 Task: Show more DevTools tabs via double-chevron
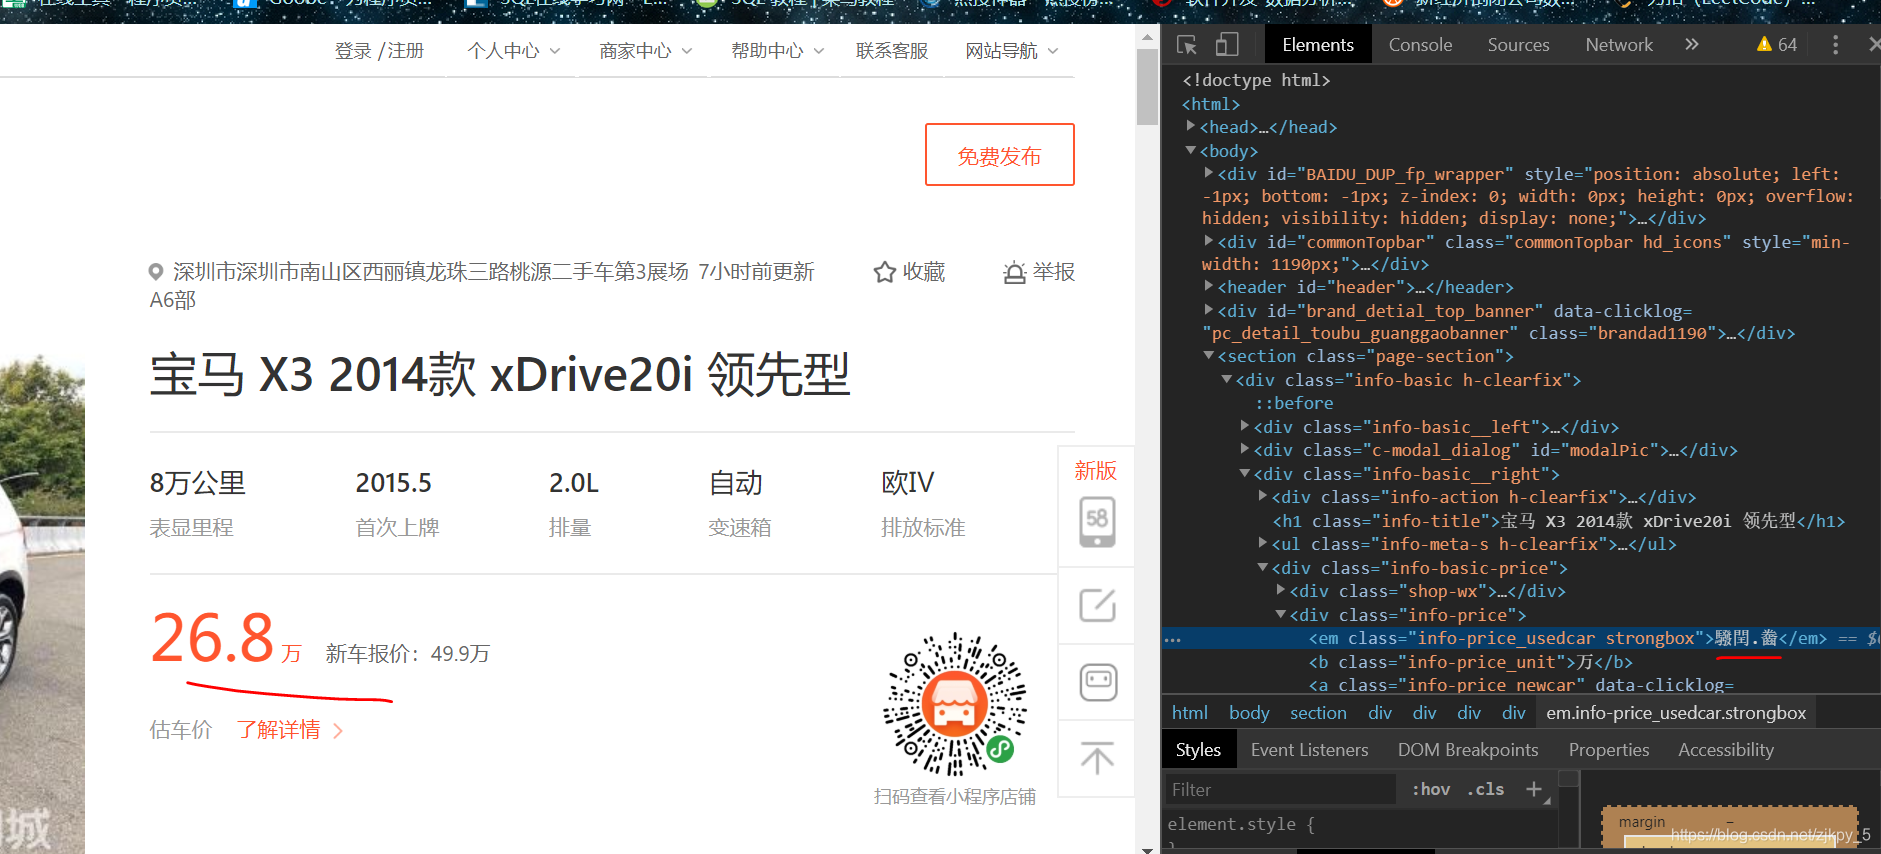click(1691, 44)
